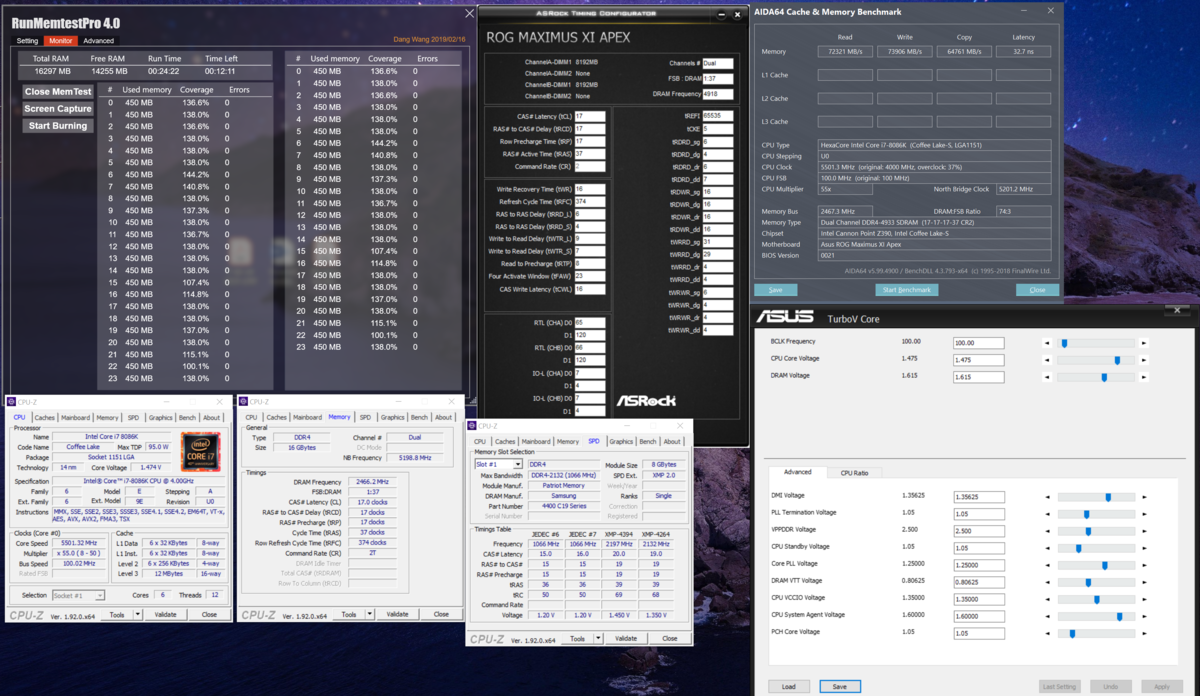This screenshot has width=1200, height=696.
Task: Click right arrow of BCLK Frequency slider
Action: pos(1144,343)
